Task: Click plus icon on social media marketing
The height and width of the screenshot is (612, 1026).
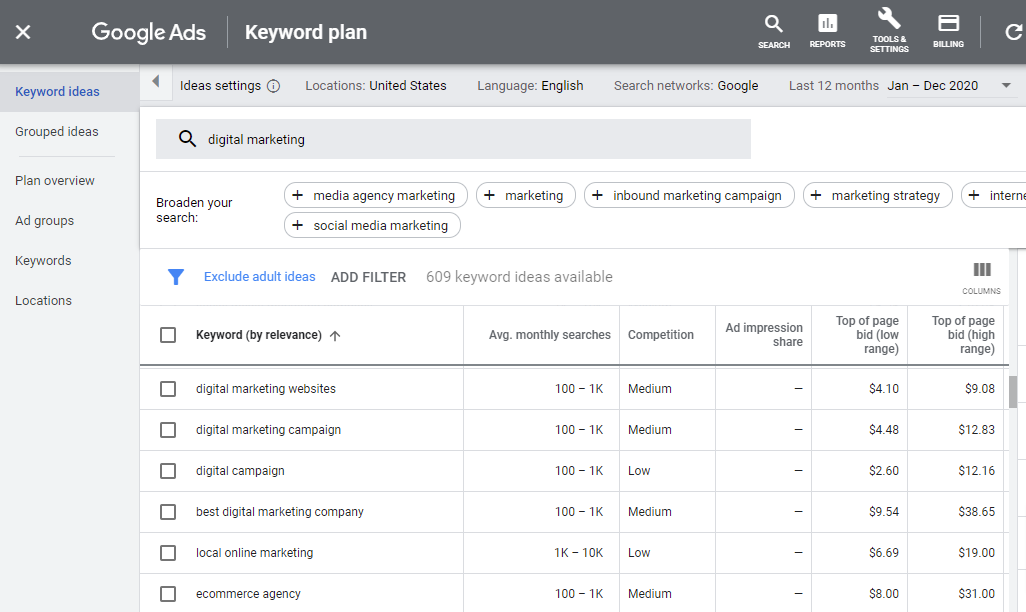Action: click(x=298, y=225)
